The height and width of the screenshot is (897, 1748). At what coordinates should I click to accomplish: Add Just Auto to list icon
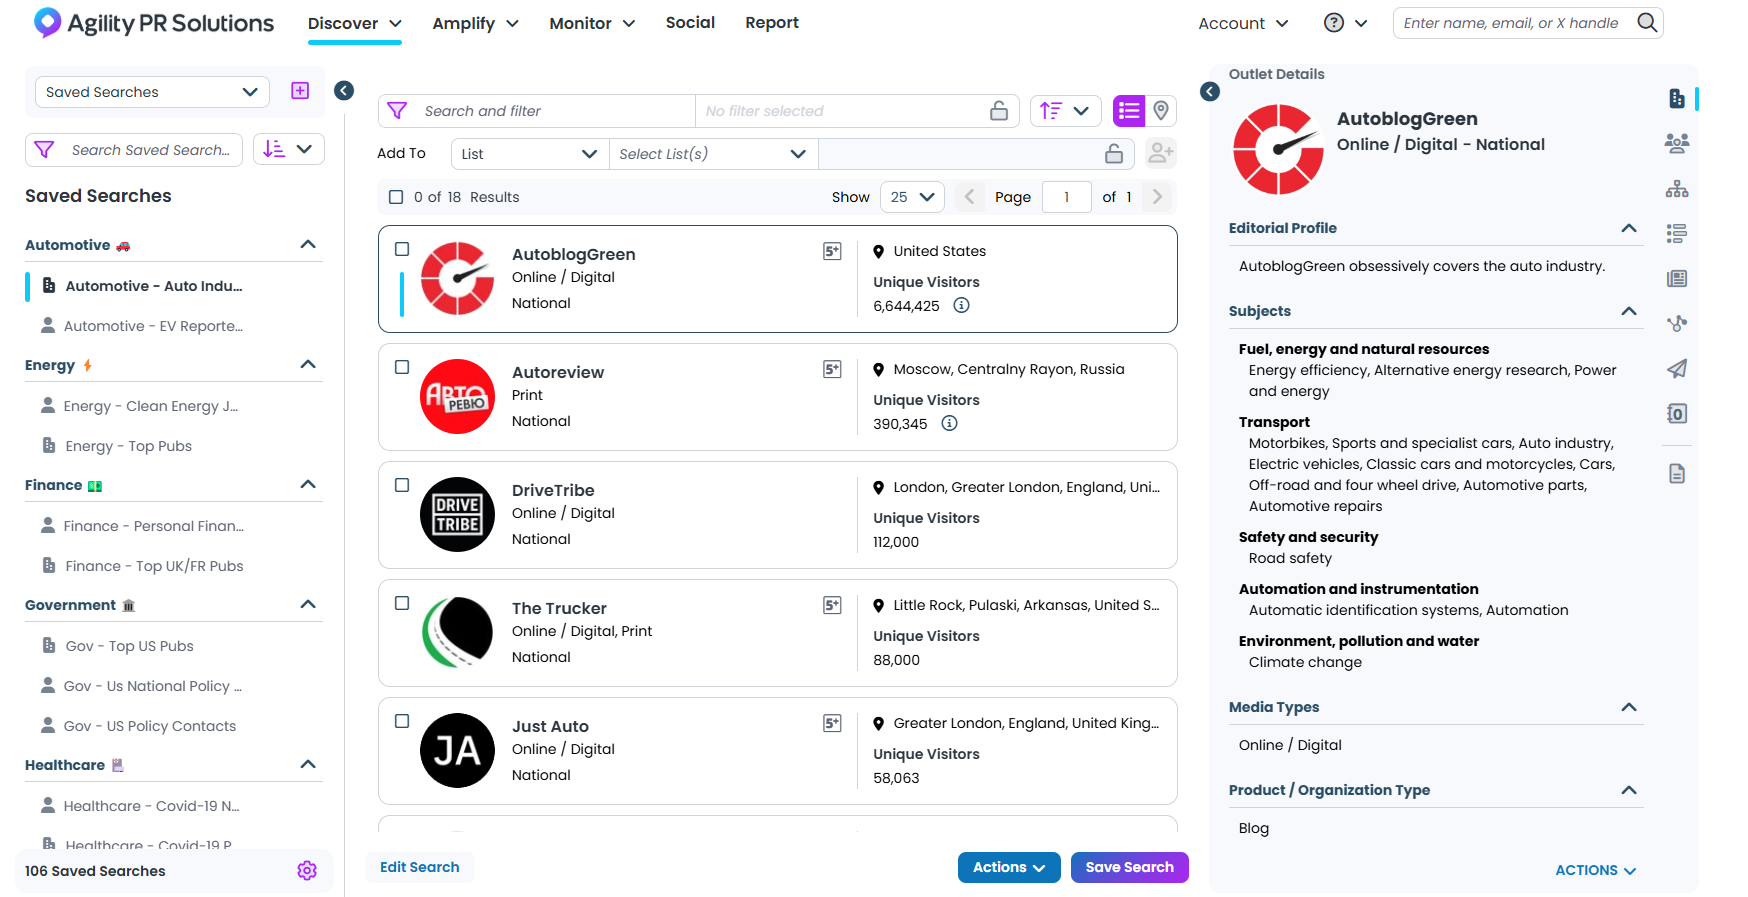point(832,723)
